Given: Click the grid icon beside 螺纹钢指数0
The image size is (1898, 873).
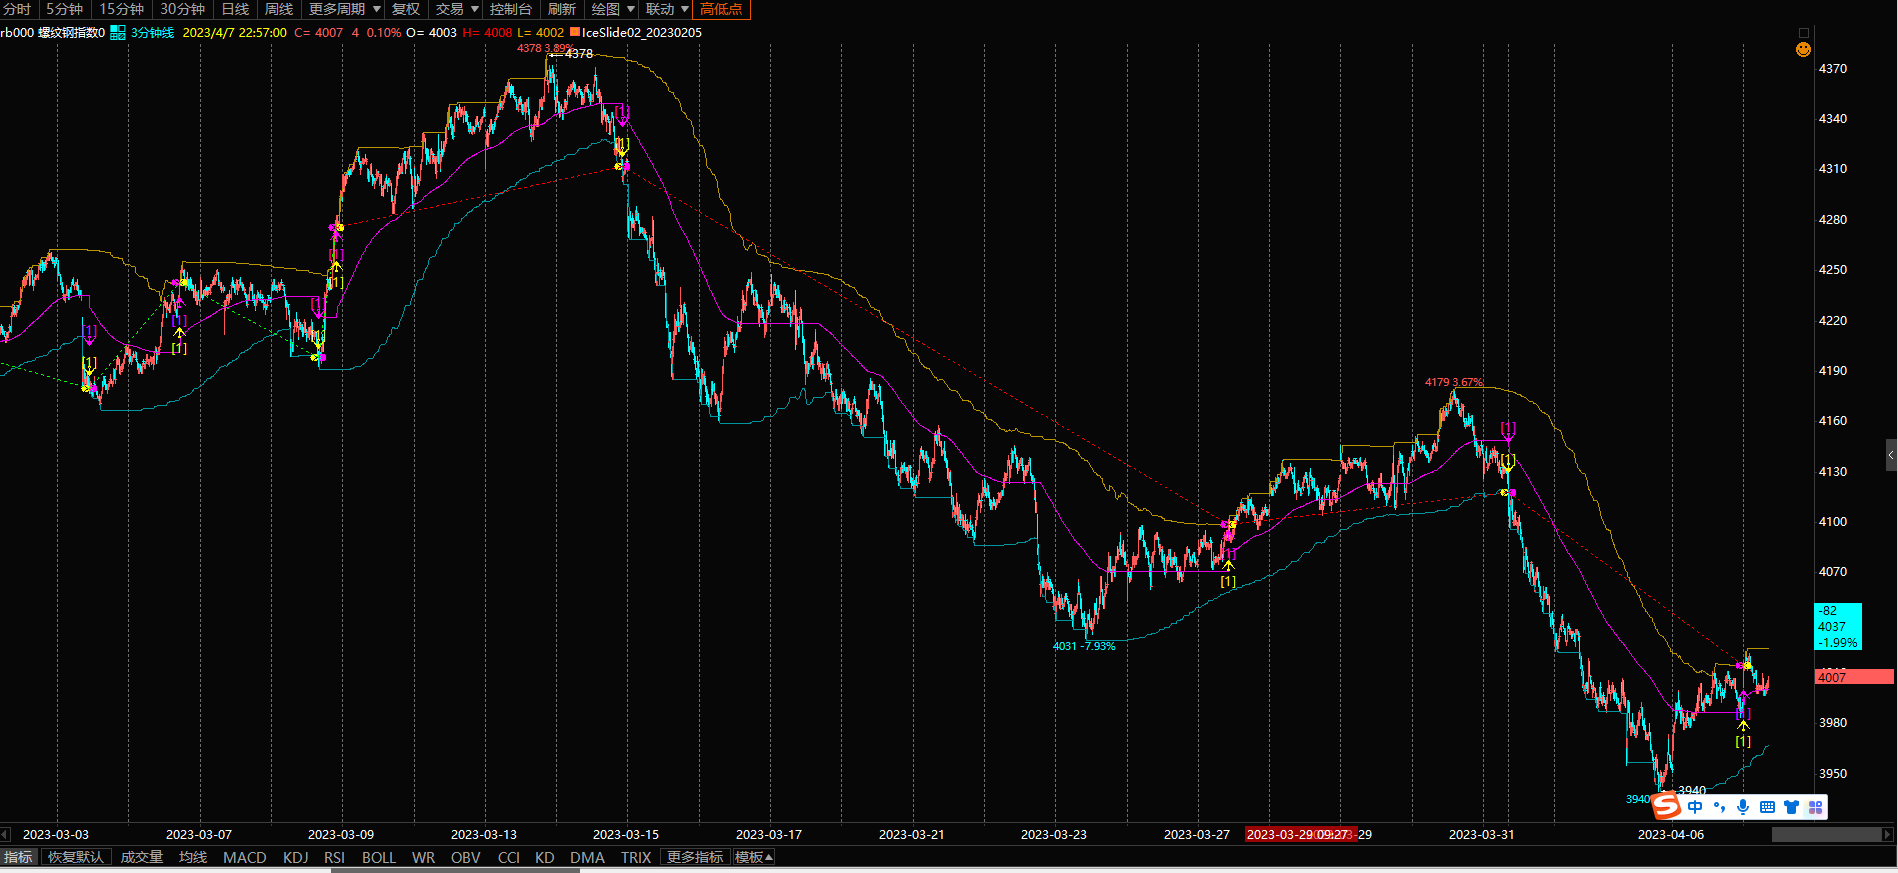Looking at the screenshot, I should point(117,33).
